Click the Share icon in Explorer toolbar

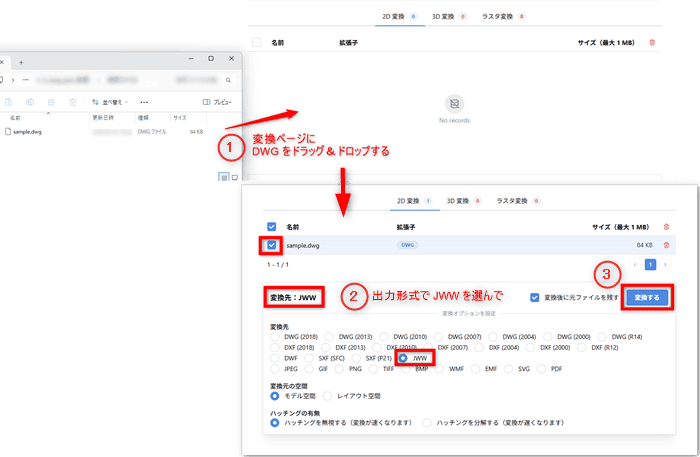51,102
